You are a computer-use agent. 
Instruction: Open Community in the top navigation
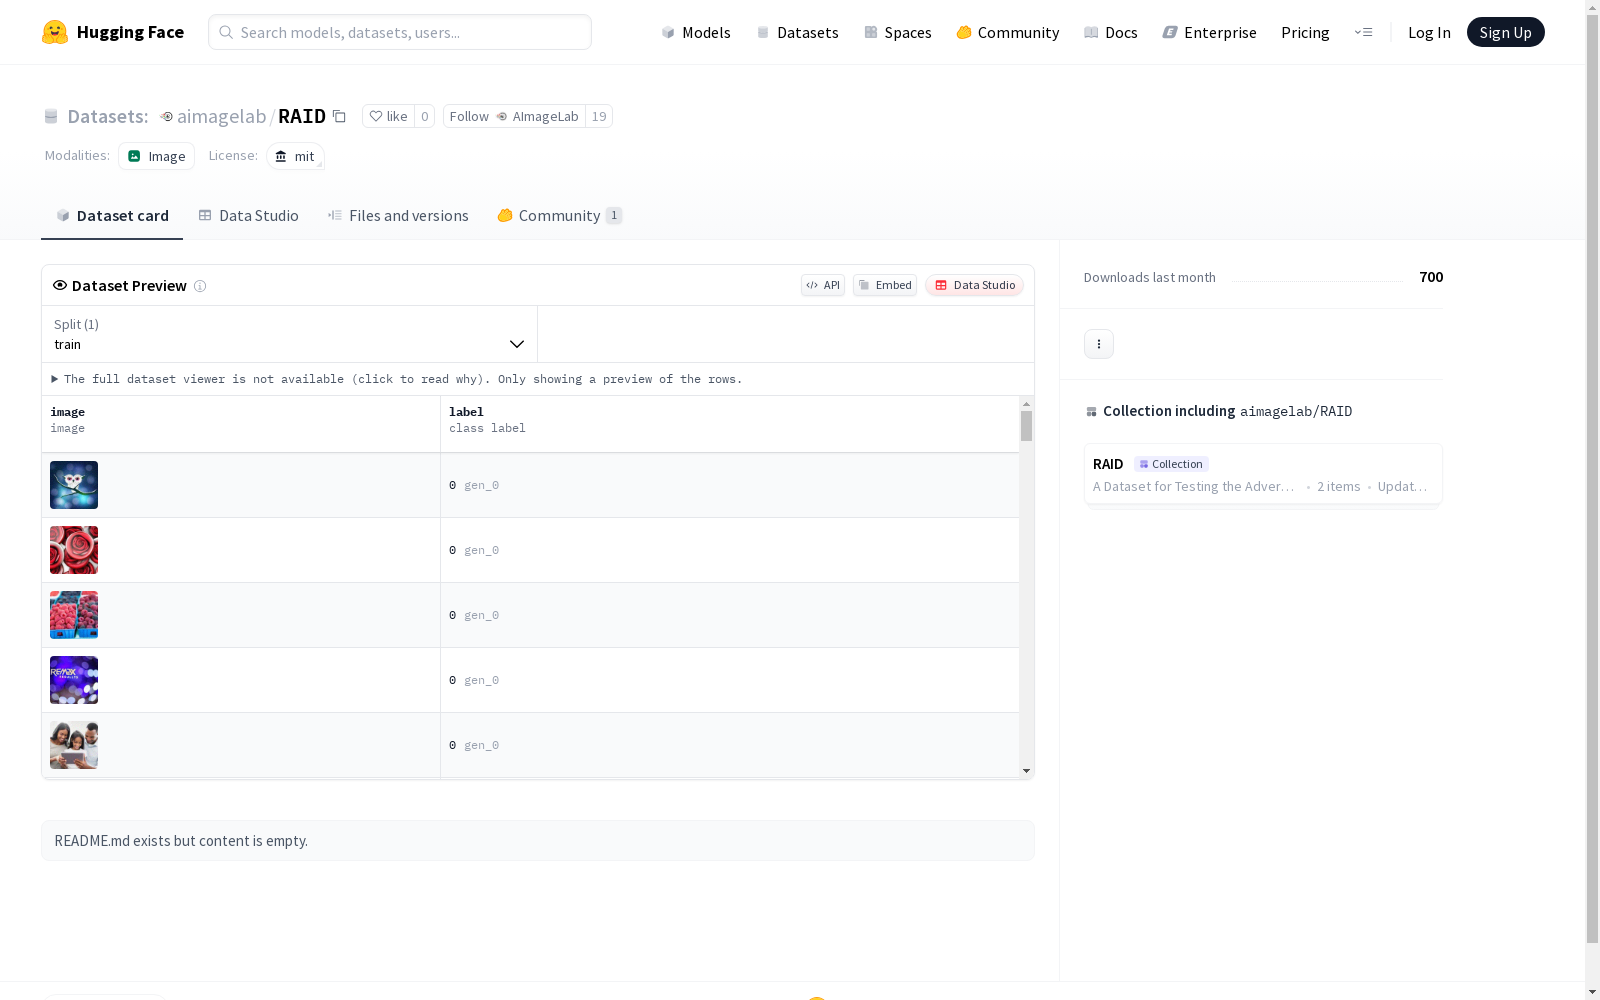[x=1008, y=32]
